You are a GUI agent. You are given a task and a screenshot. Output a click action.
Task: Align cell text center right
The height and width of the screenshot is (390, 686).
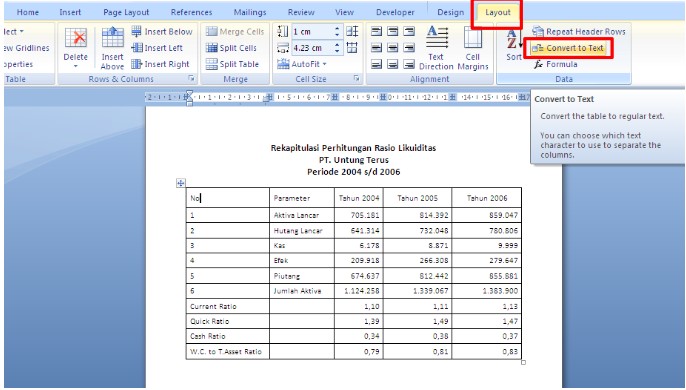409,48
